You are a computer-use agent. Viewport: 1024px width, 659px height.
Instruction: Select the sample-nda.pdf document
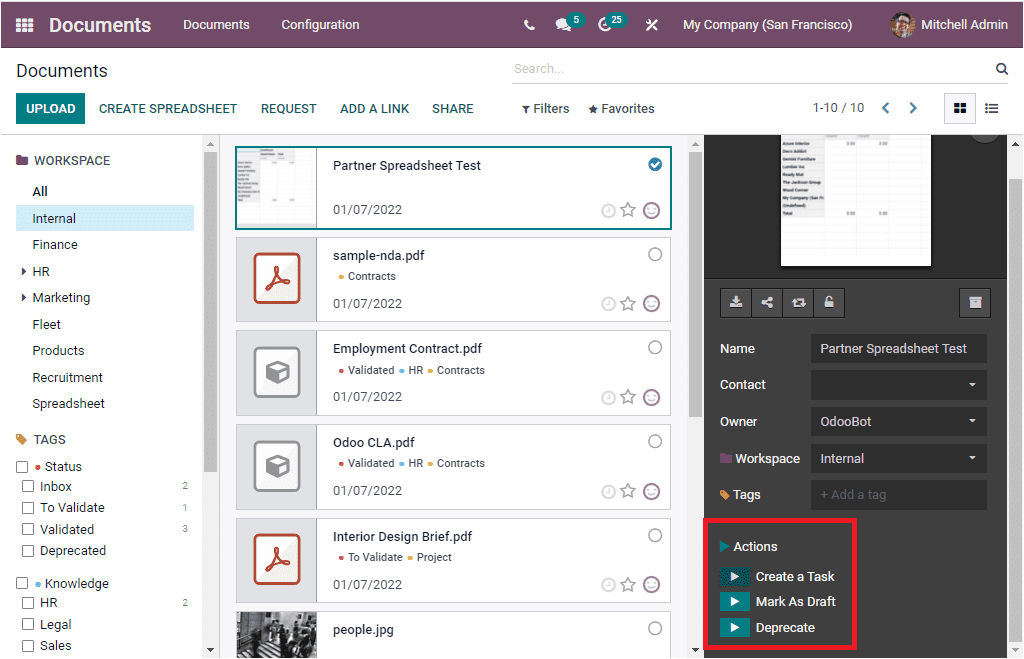coord(655,255)
